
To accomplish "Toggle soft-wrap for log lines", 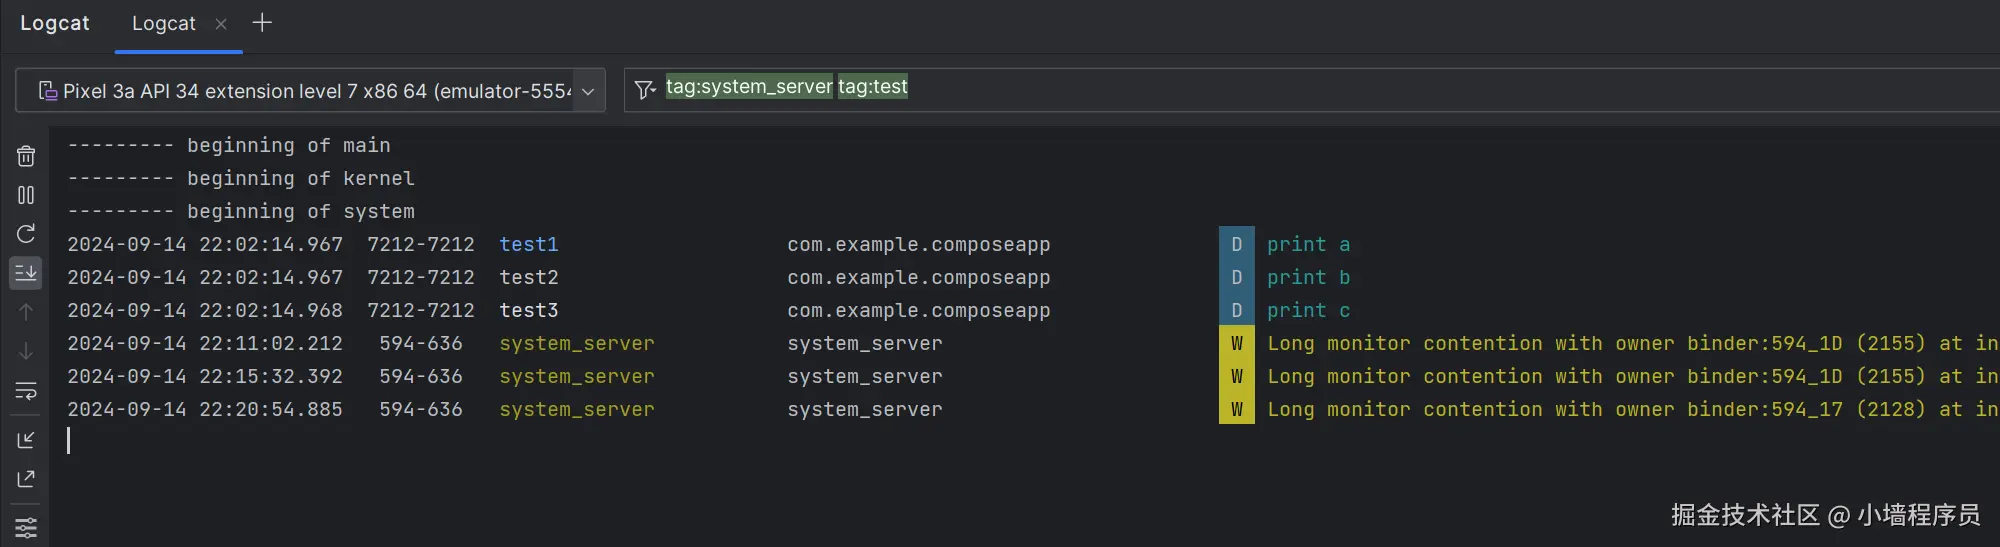I will pos(26,390).
